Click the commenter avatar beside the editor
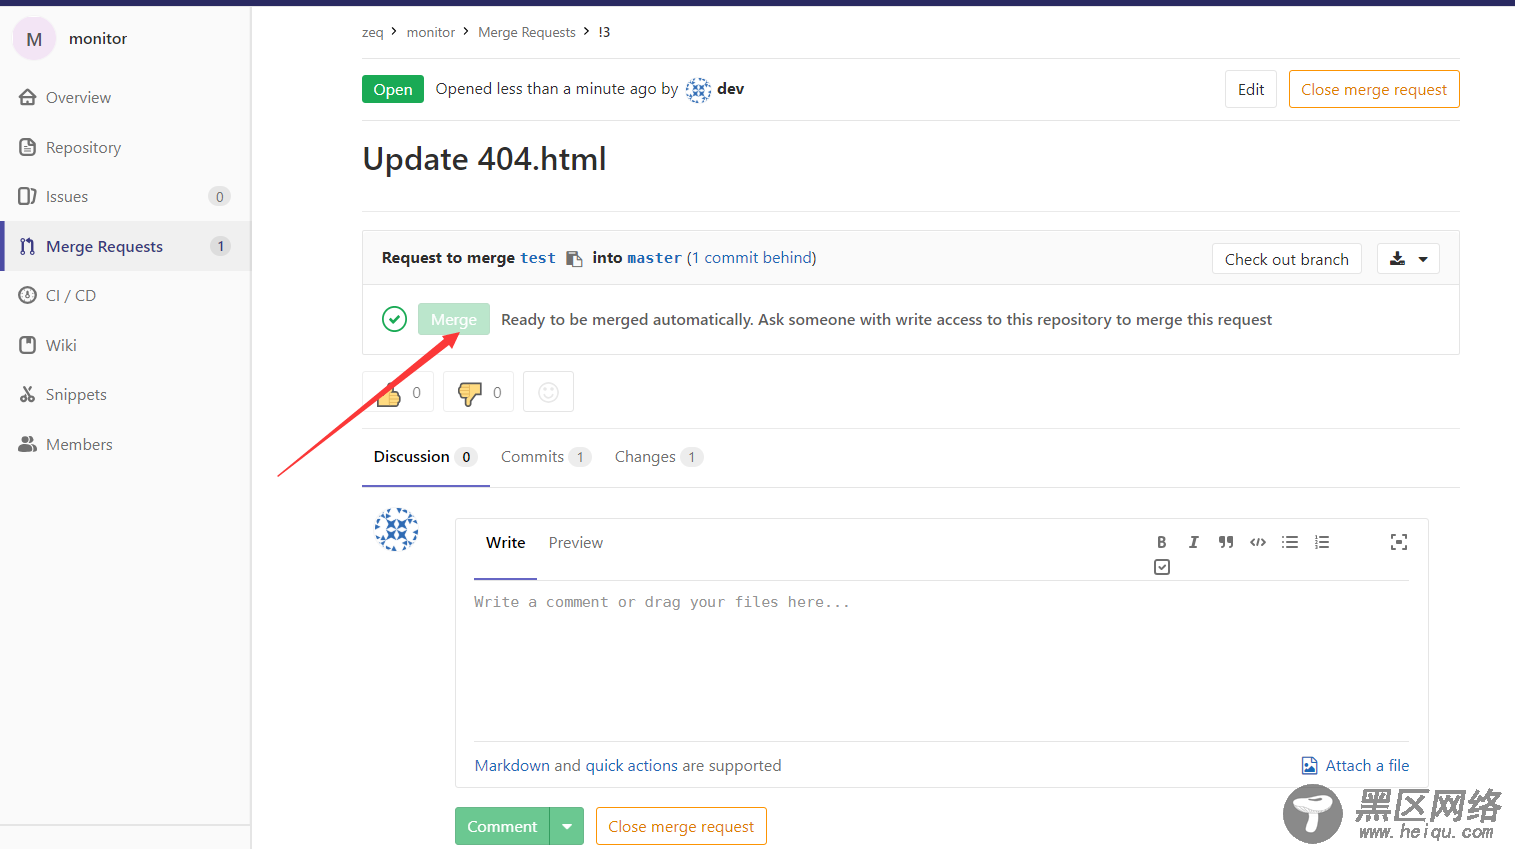 point(397,529)
